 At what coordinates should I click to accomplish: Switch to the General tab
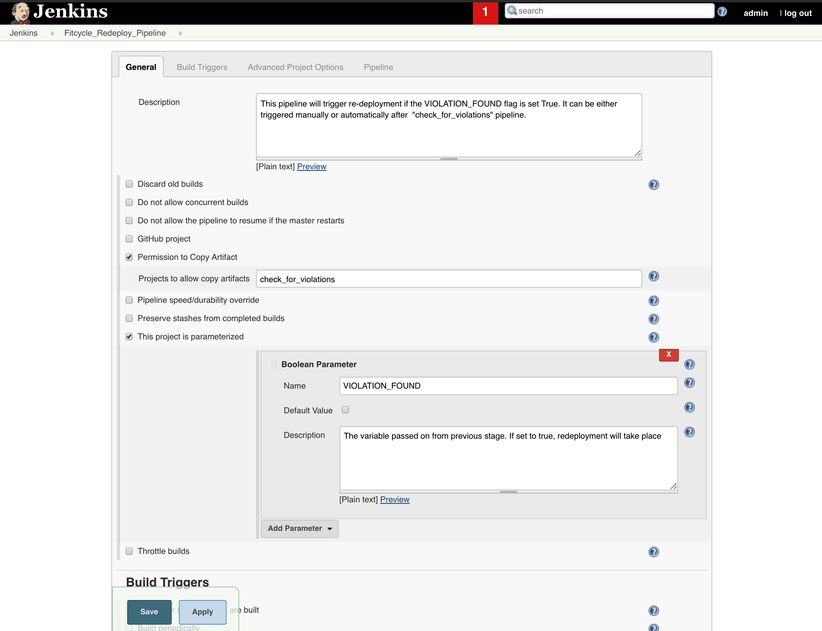(141, 67)
